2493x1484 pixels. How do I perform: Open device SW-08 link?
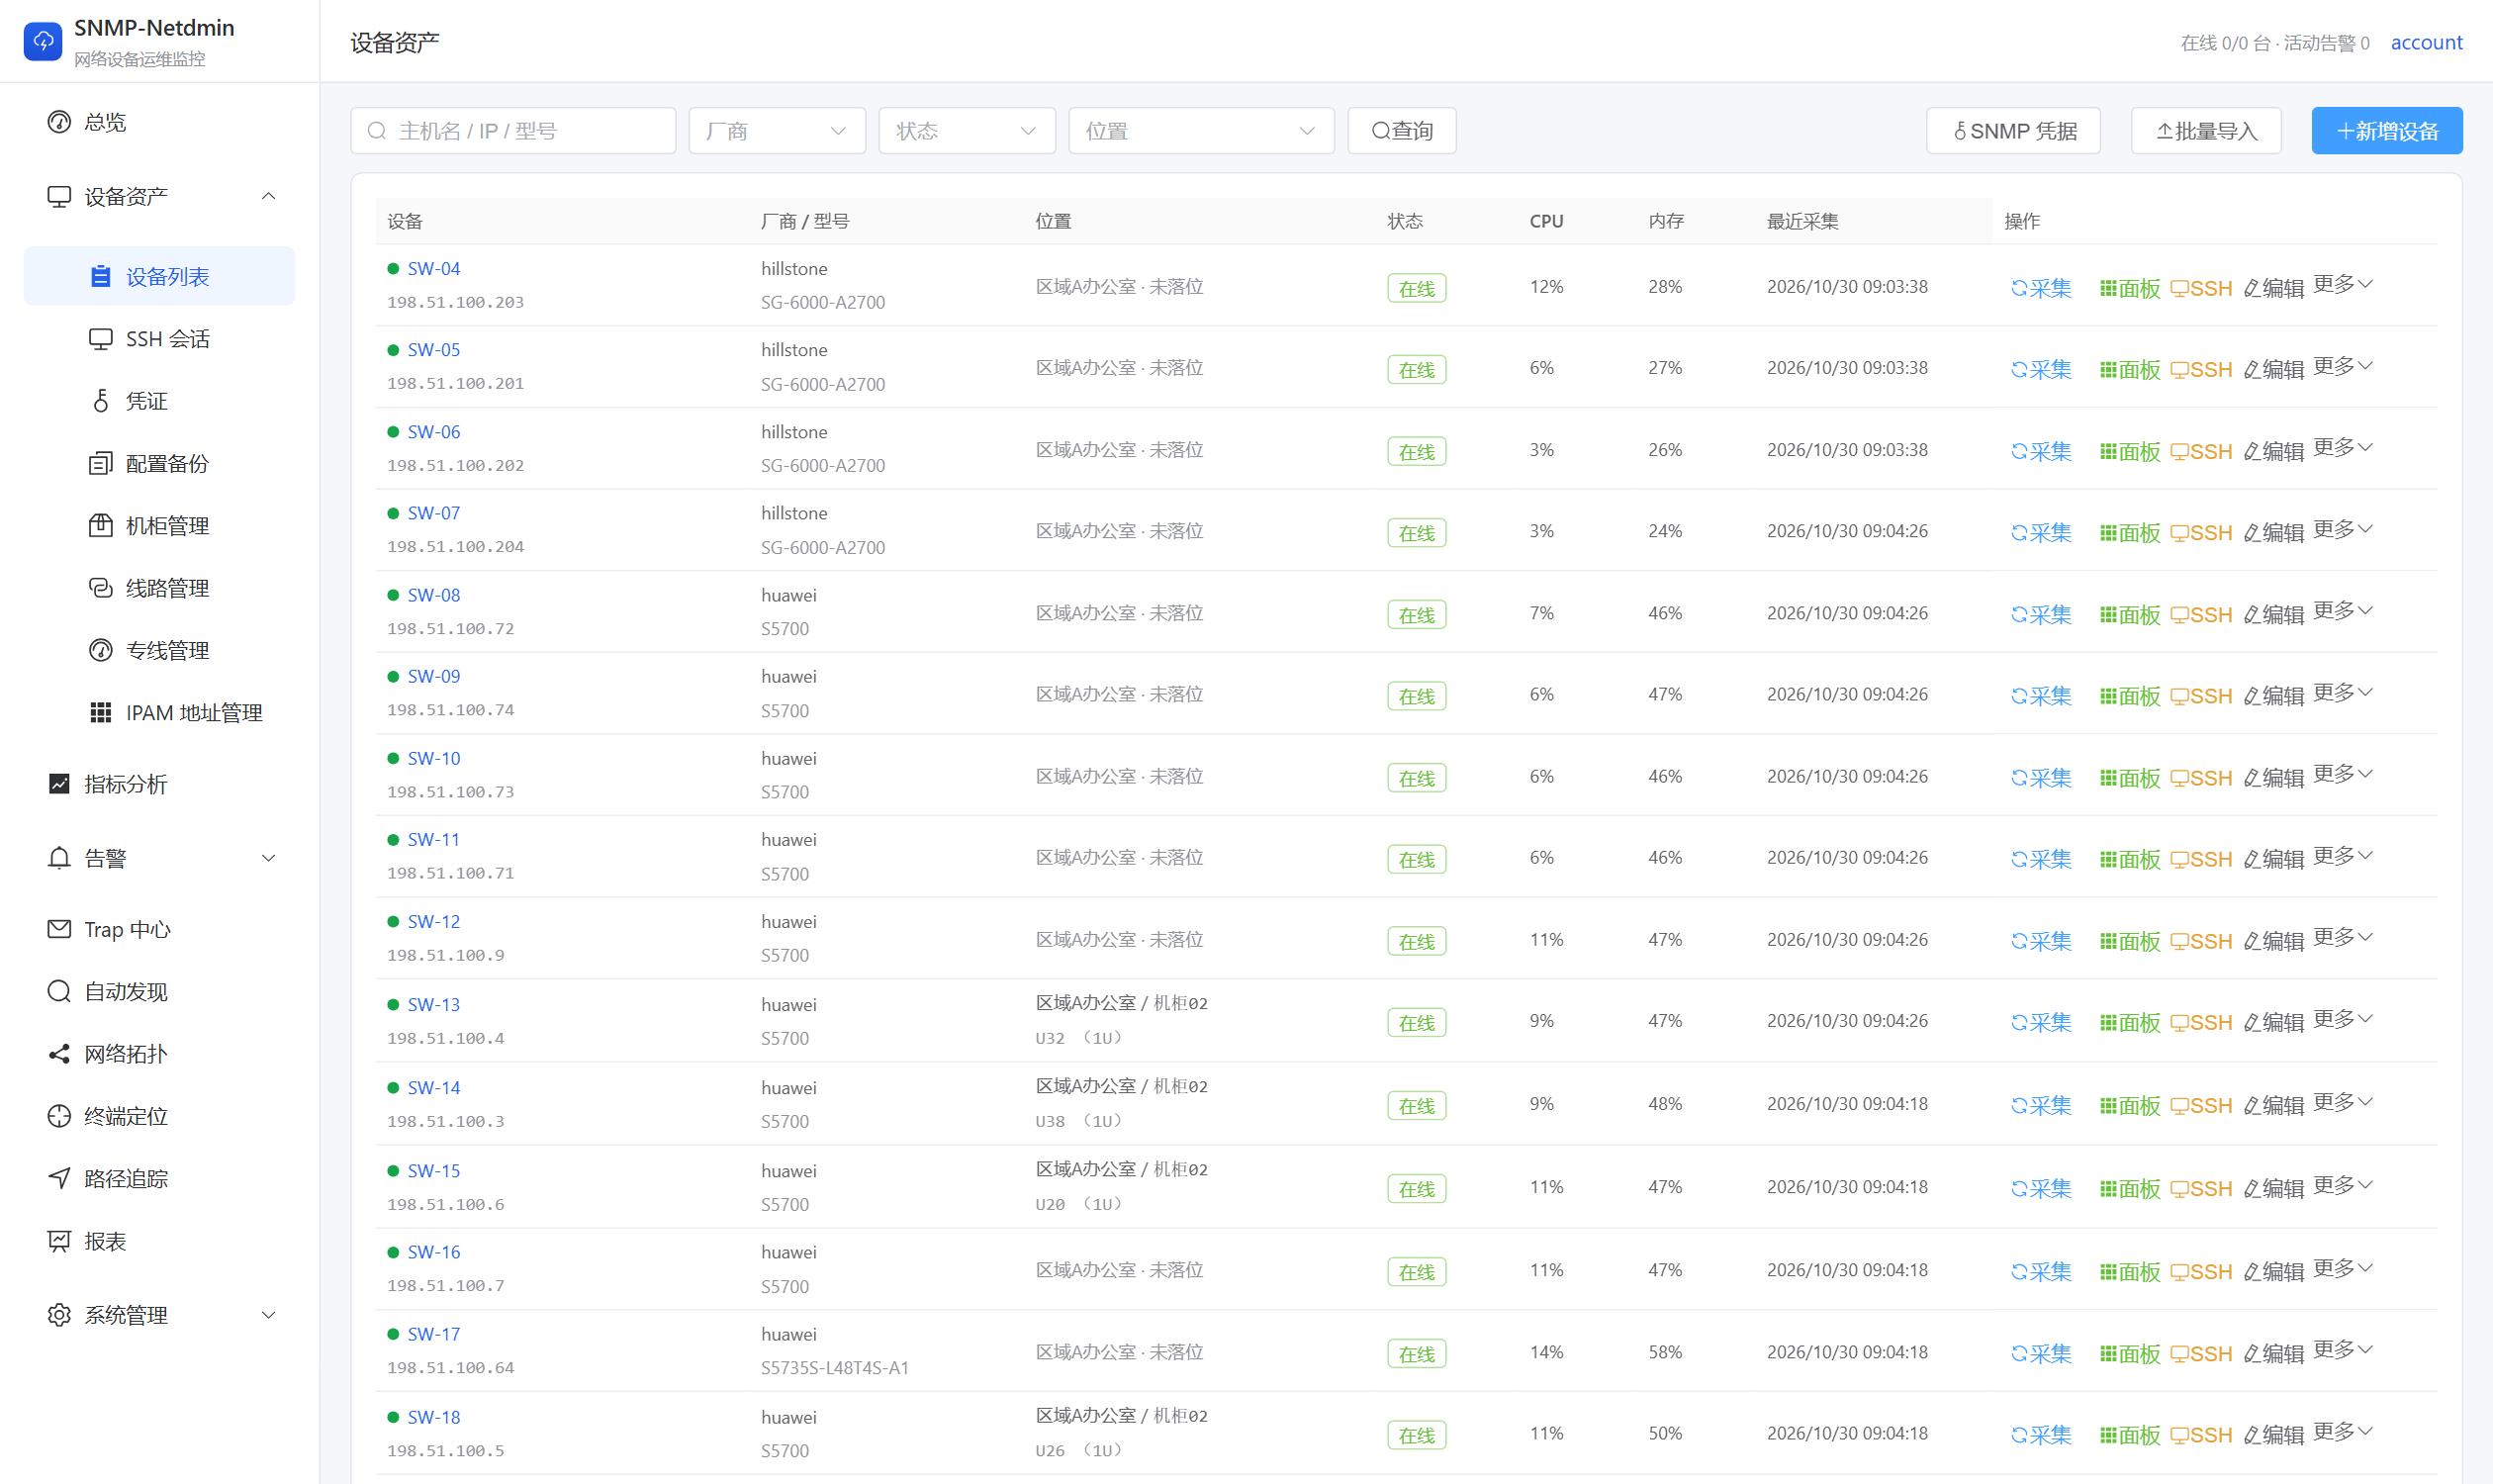434,595
